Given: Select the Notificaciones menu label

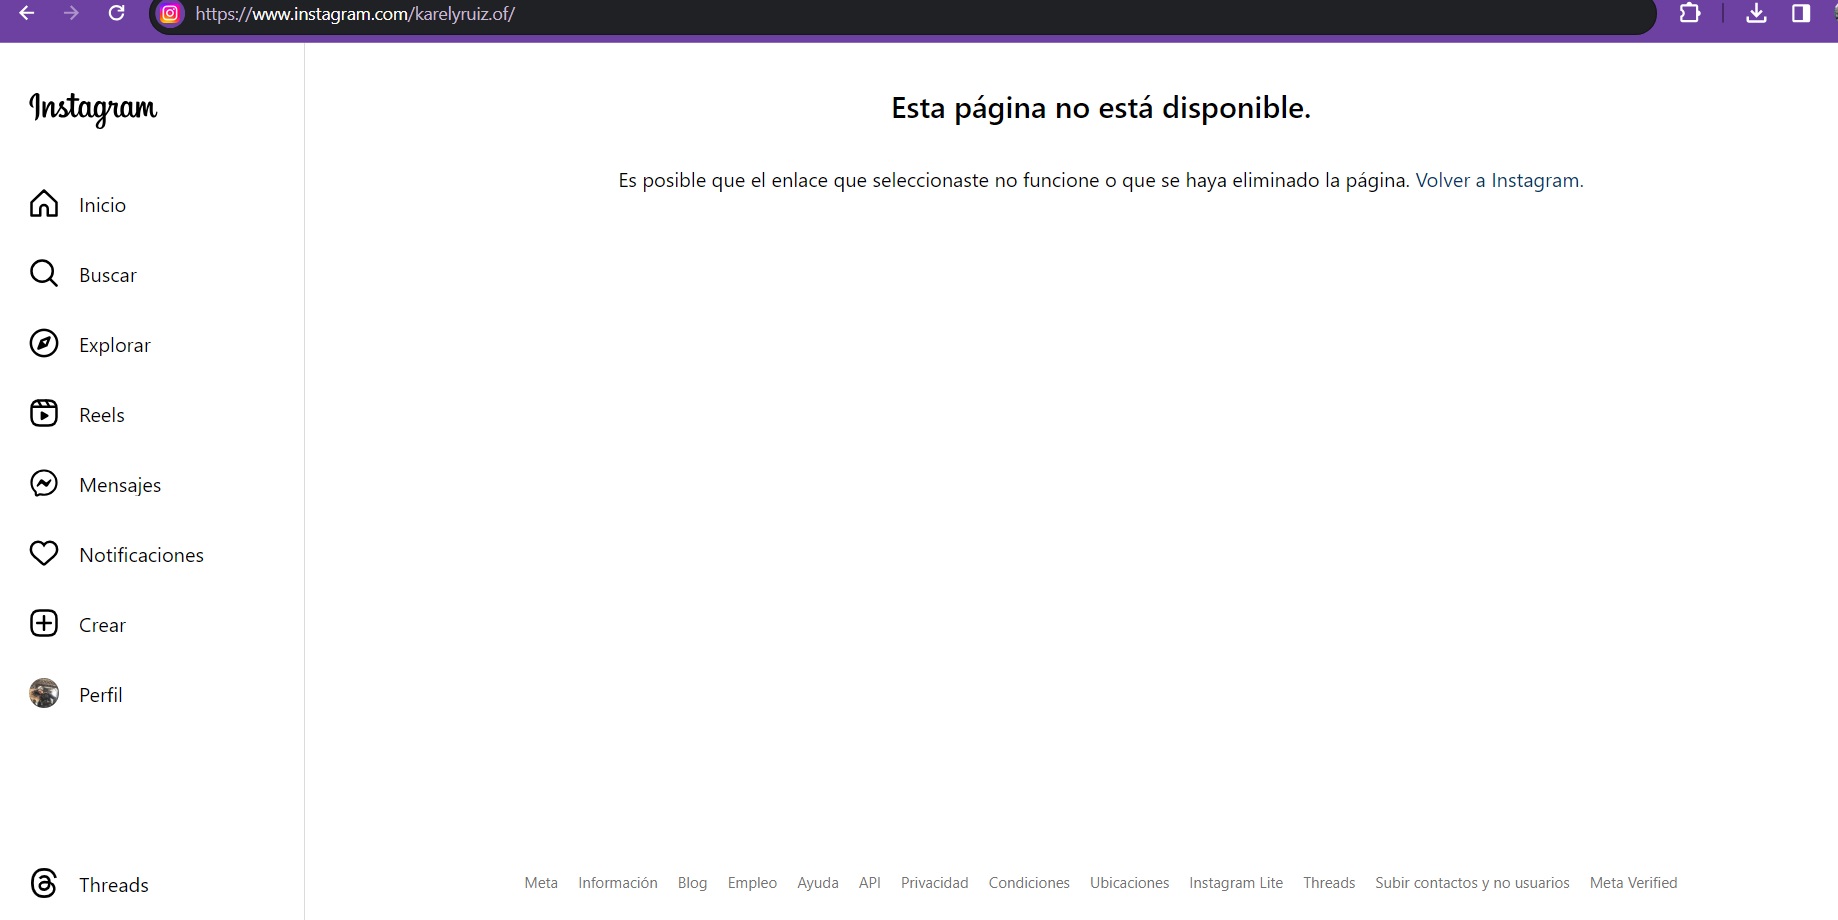Looking at the screenshot, I should [x=142, y=555].
